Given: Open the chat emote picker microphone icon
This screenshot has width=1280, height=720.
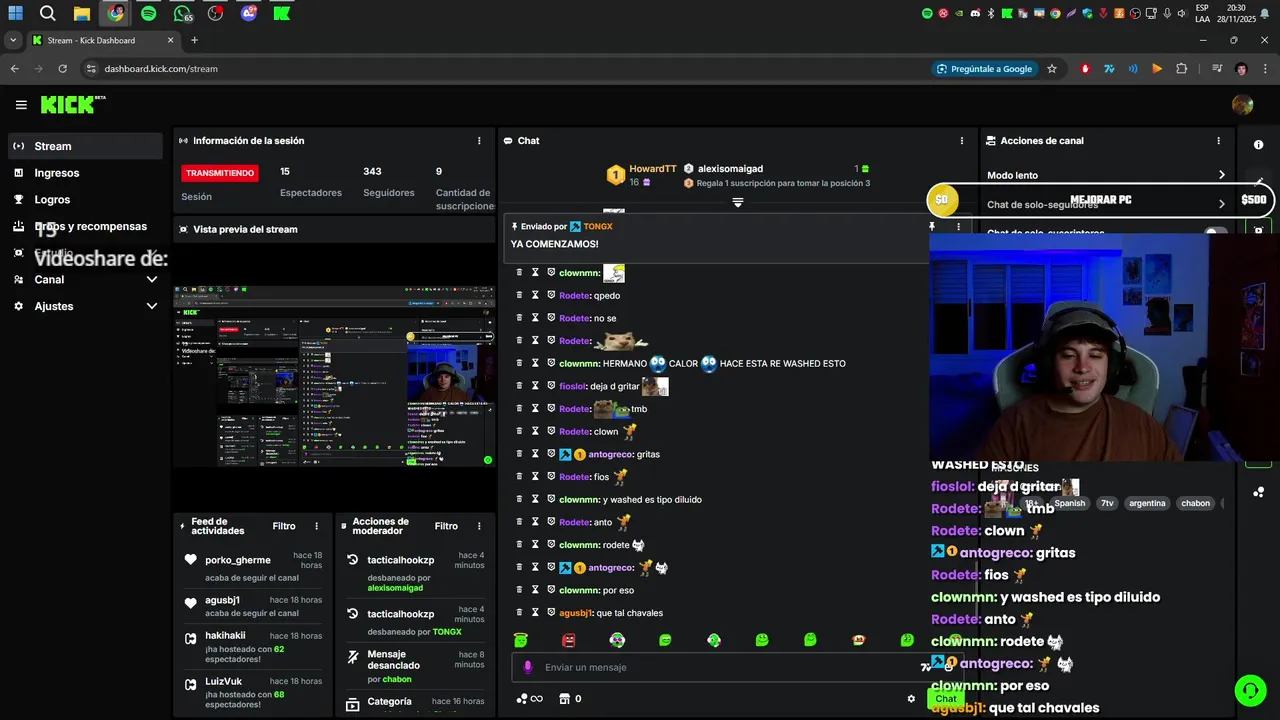Looking at the screenshot, I should 528,667.
